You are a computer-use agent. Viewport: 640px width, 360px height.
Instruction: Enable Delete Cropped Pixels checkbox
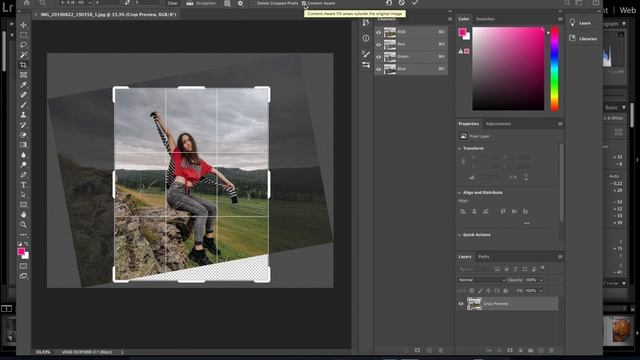tap(253, 3)
